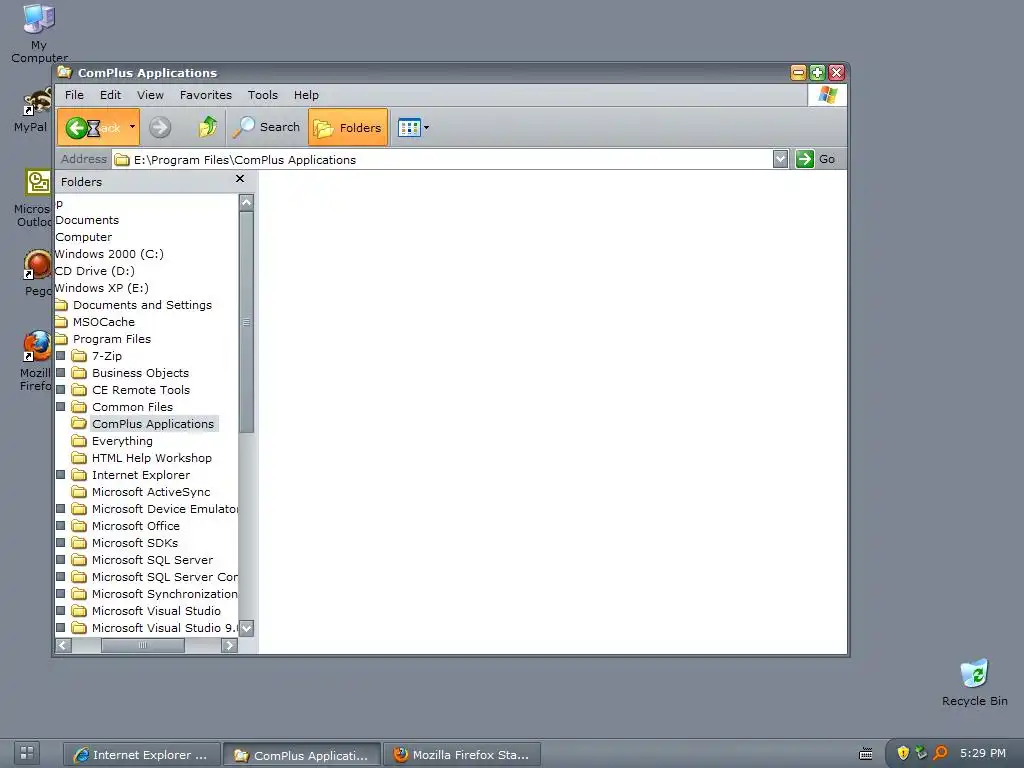Select the Microsoft ActiveSync folder icon
The image size is (1024, 768).
tap(79, 492)
